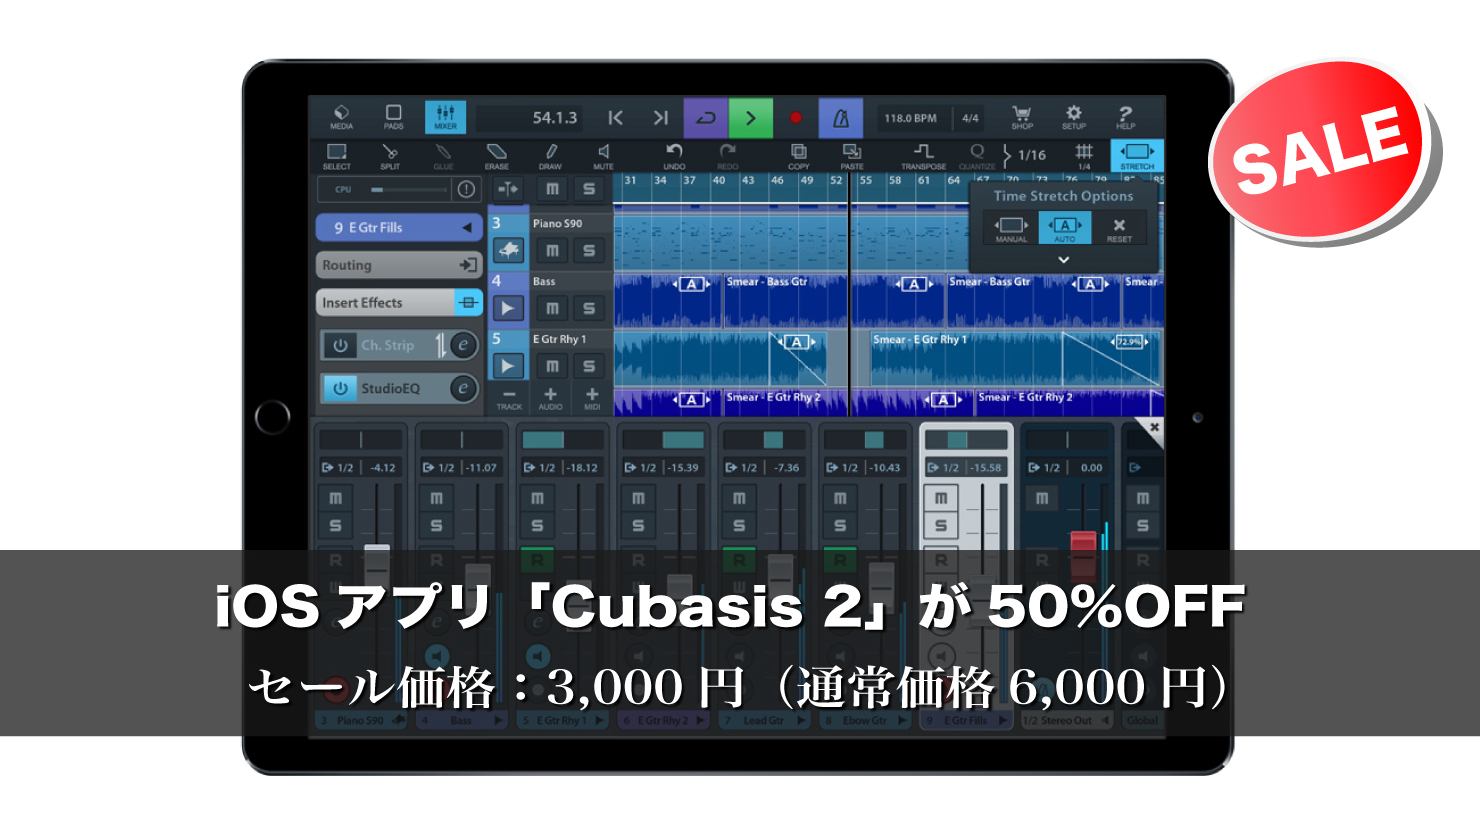Open the Shop
Viewport: 1480px width, 832px height.
pos(1022,117)
